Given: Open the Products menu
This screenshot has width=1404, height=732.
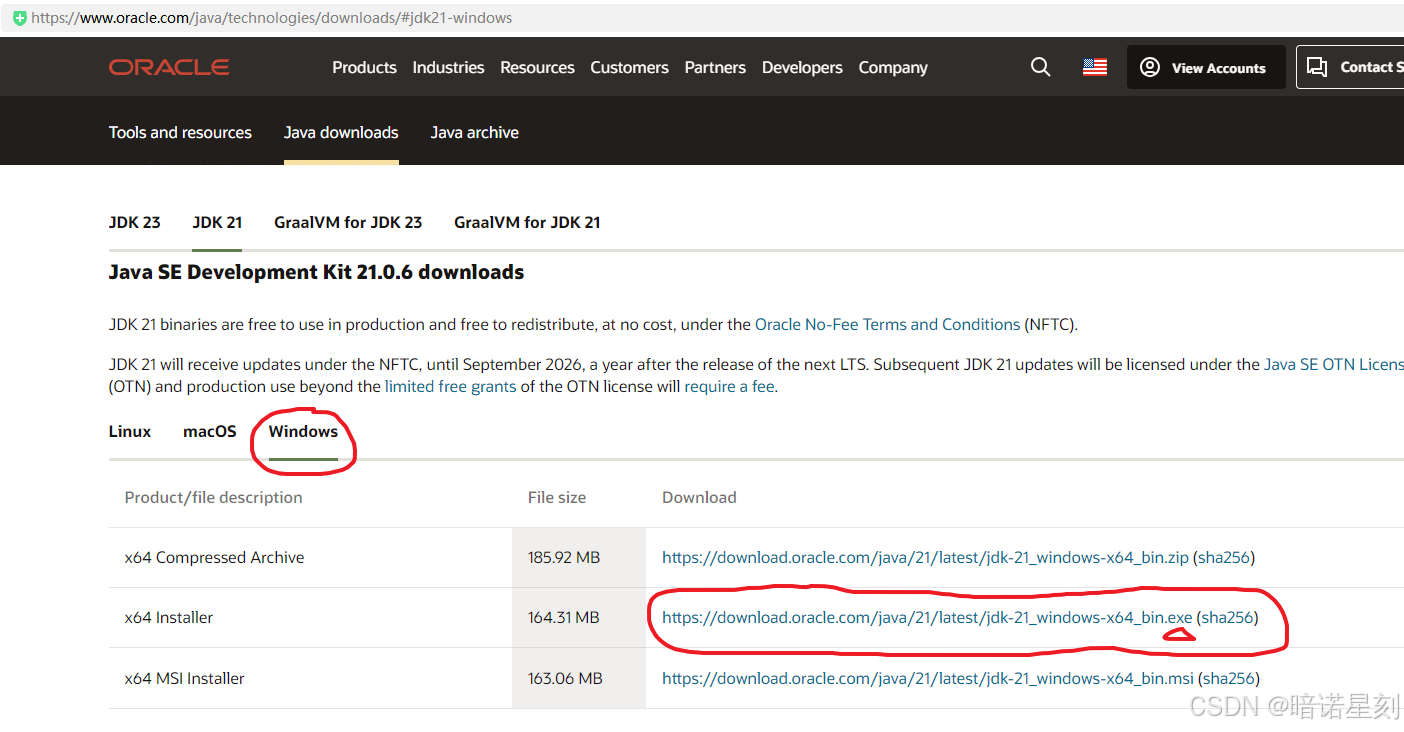Looking at the screenshot, I should pos(364,67).
